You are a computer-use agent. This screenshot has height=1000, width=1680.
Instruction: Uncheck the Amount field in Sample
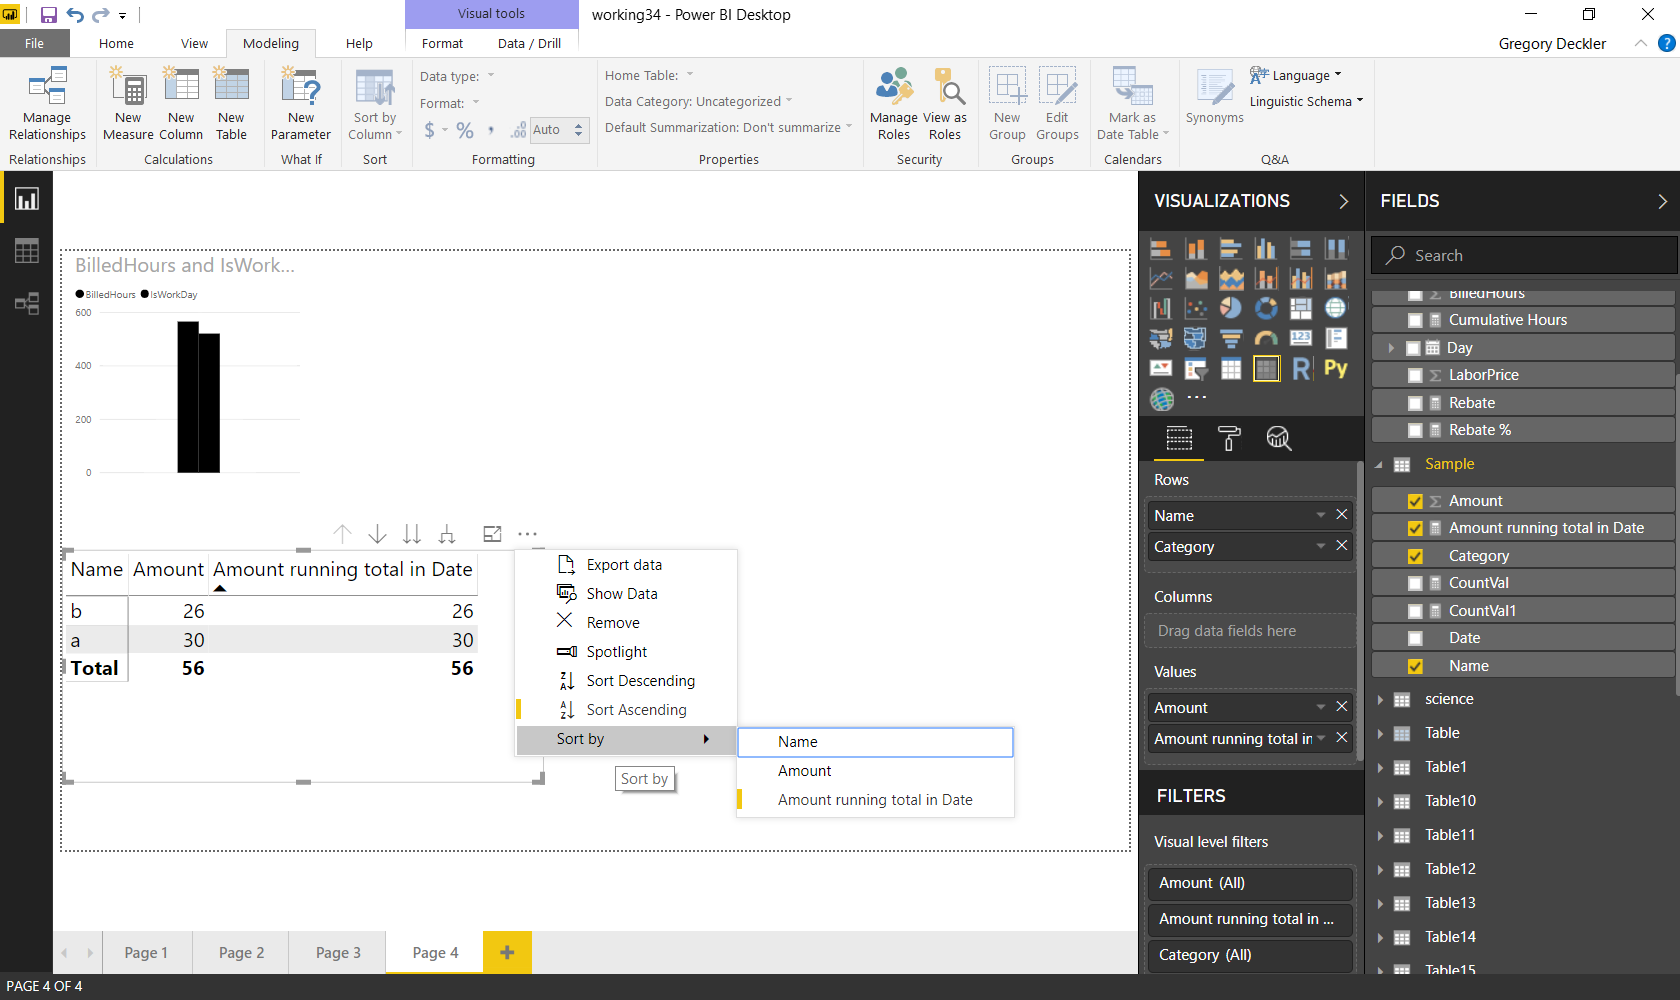(x=1415, y=501)
